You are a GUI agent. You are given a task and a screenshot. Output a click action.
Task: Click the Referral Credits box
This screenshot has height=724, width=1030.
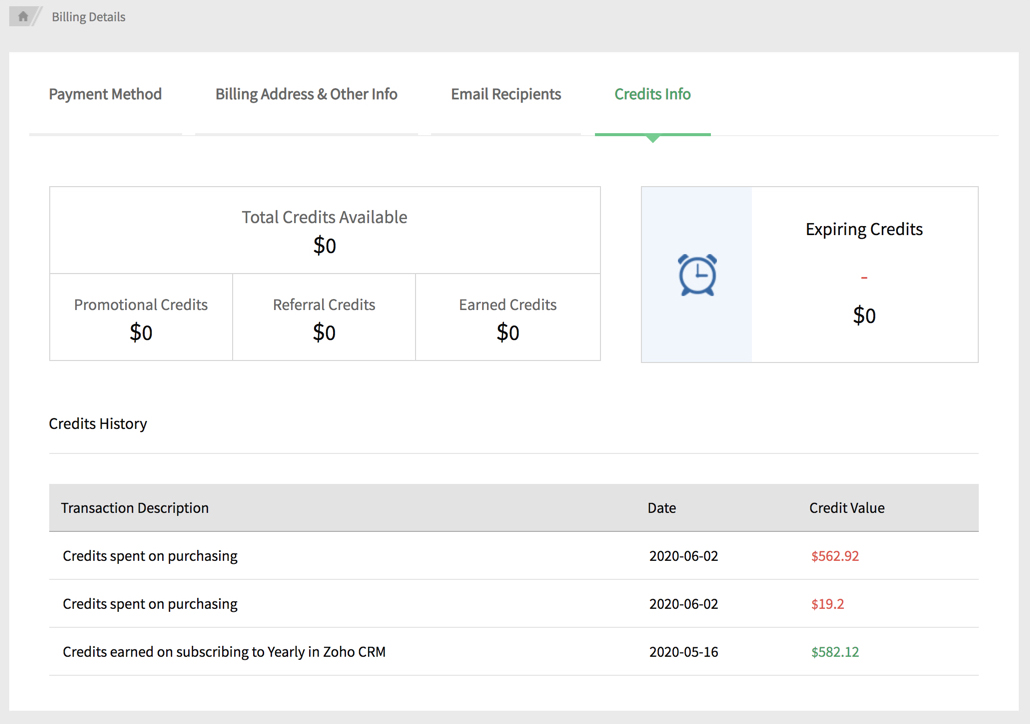324,316
